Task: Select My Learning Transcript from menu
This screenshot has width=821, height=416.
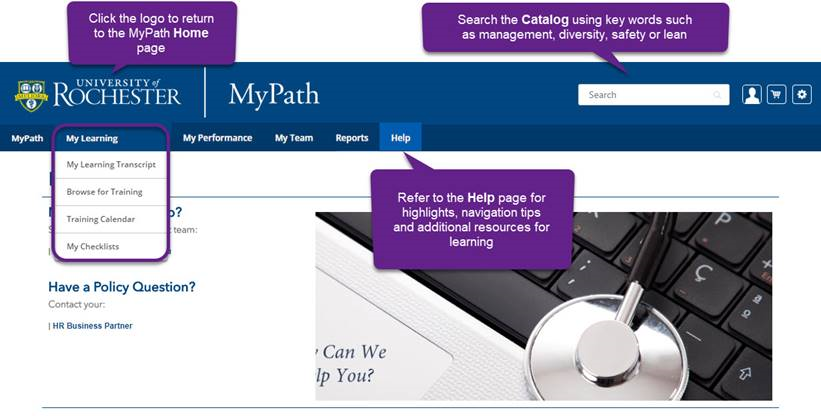Action: (x=111, y=164)
